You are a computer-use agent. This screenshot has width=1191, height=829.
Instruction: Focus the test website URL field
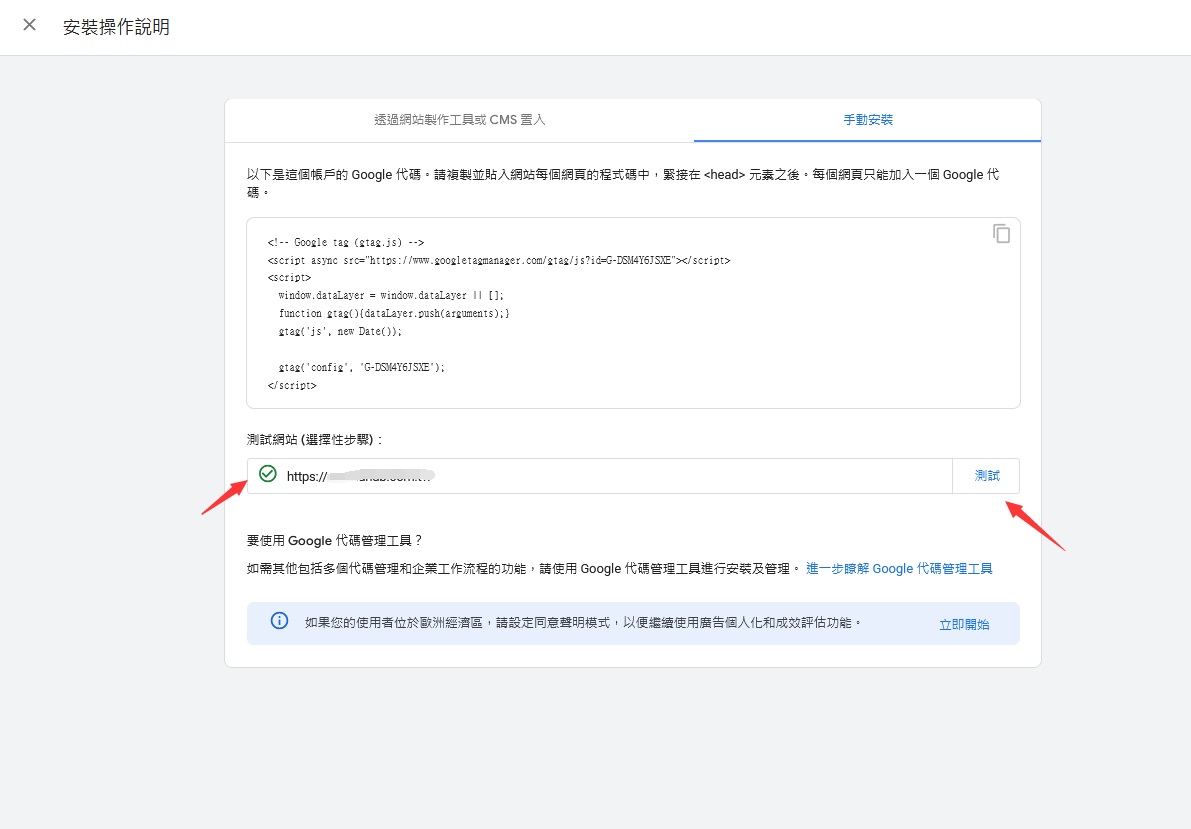tap(600, 476)
